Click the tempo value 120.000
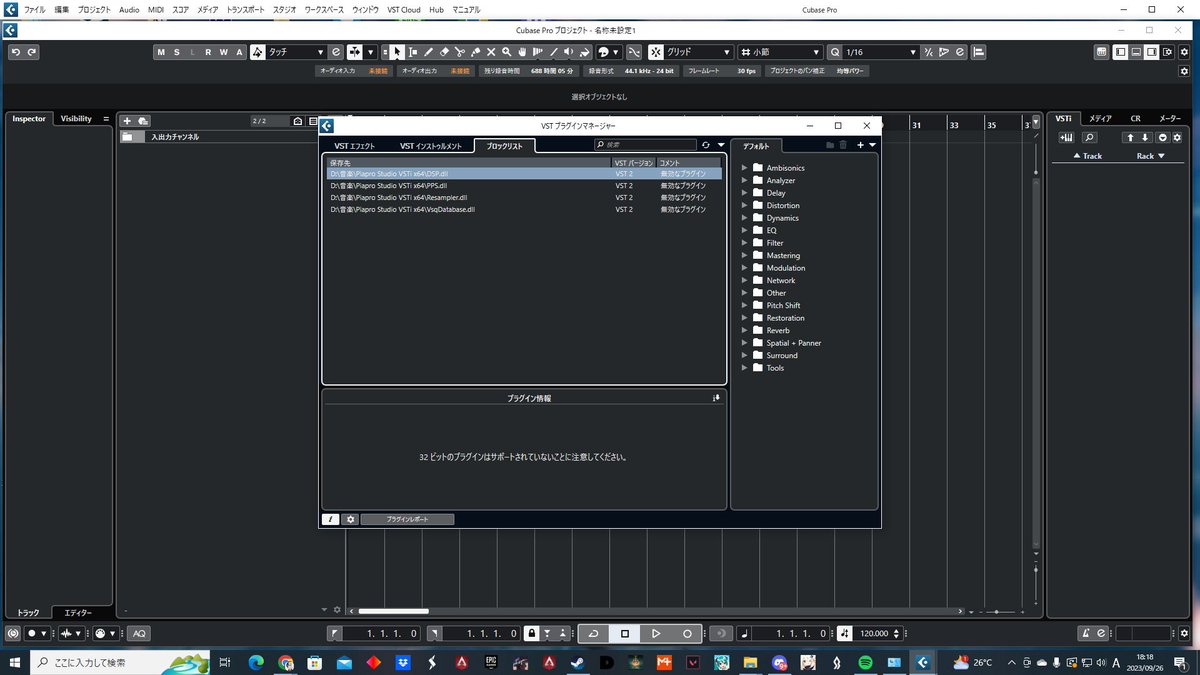Screen dimensions: 1200x675 873,633
